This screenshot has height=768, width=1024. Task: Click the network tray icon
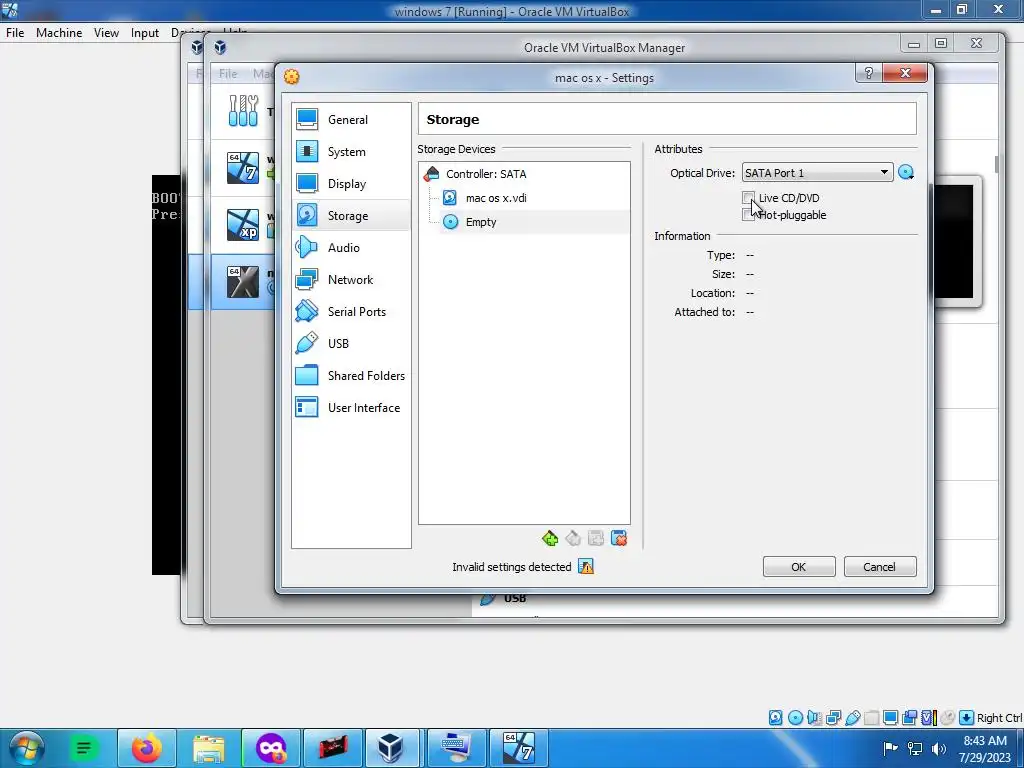pyautogui.click(x=915, y=748)
